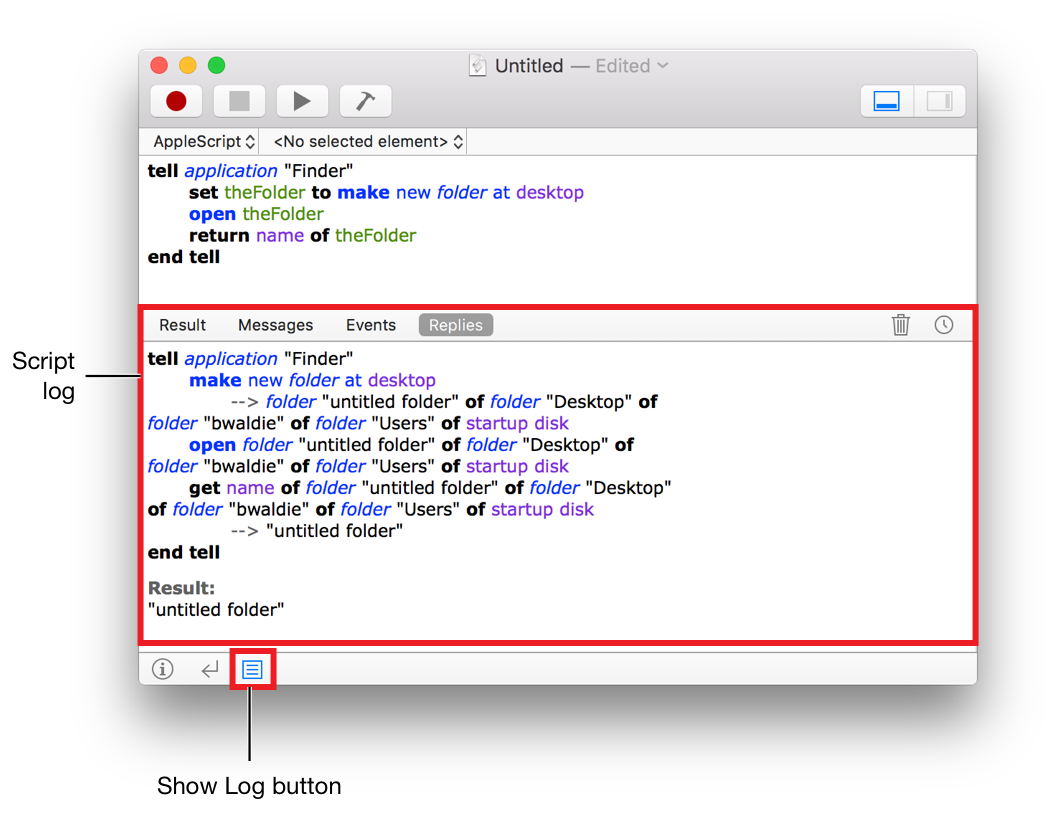The height and width of the screenshot is (813, 1058).
Task: Click 'make new folder at desktop' log line
Action: (312, 381)
